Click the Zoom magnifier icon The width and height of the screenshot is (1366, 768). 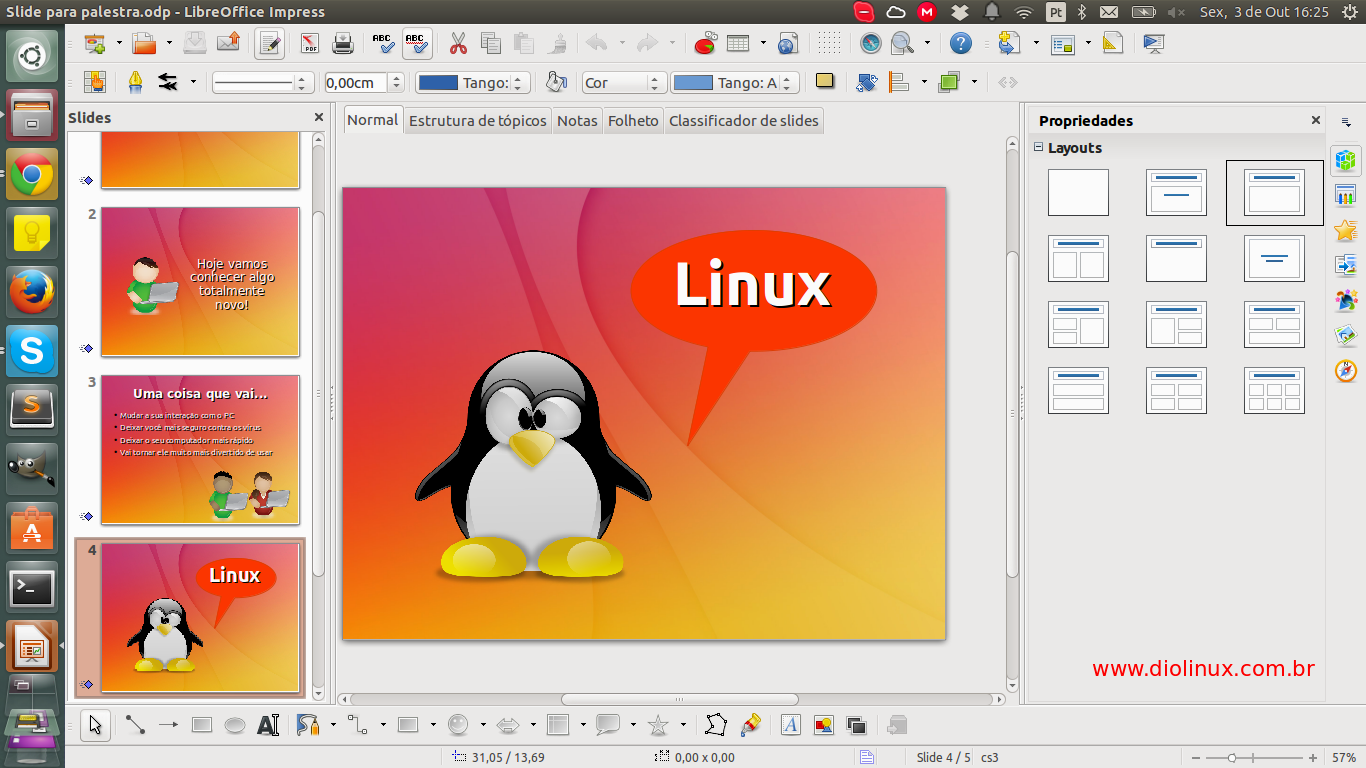[902, 43]
